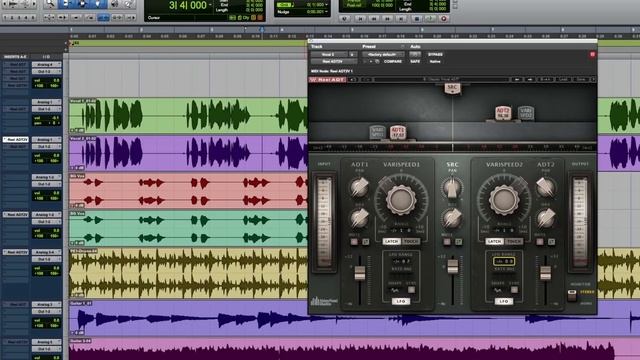Toggle the SRC mute button
Image resolution: width=640 pixels, height=360 pixels.
(x=447, y=242)
